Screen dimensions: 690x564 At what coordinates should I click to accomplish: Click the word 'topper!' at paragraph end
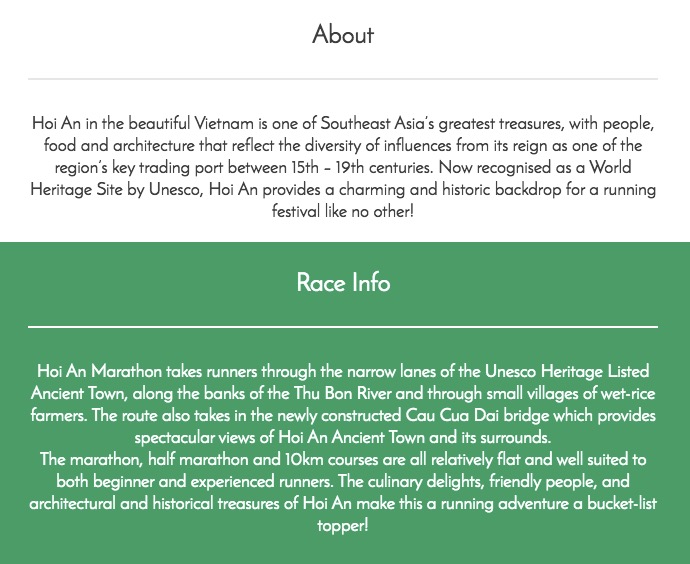pos(343,526)
